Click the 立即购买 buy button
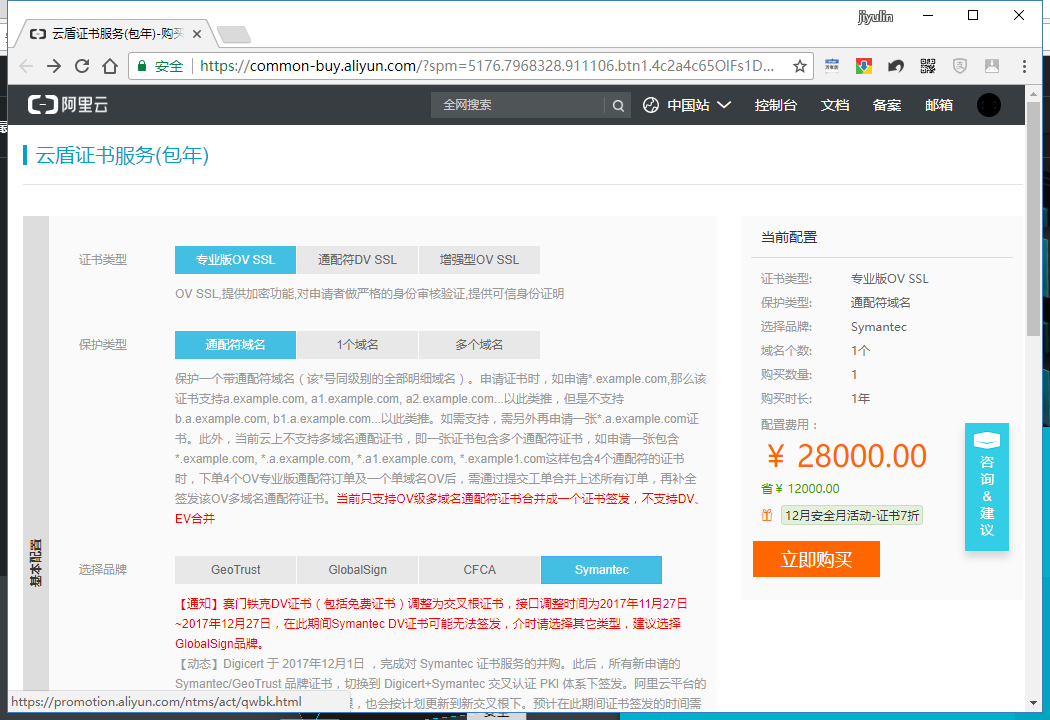 (816, 559)
